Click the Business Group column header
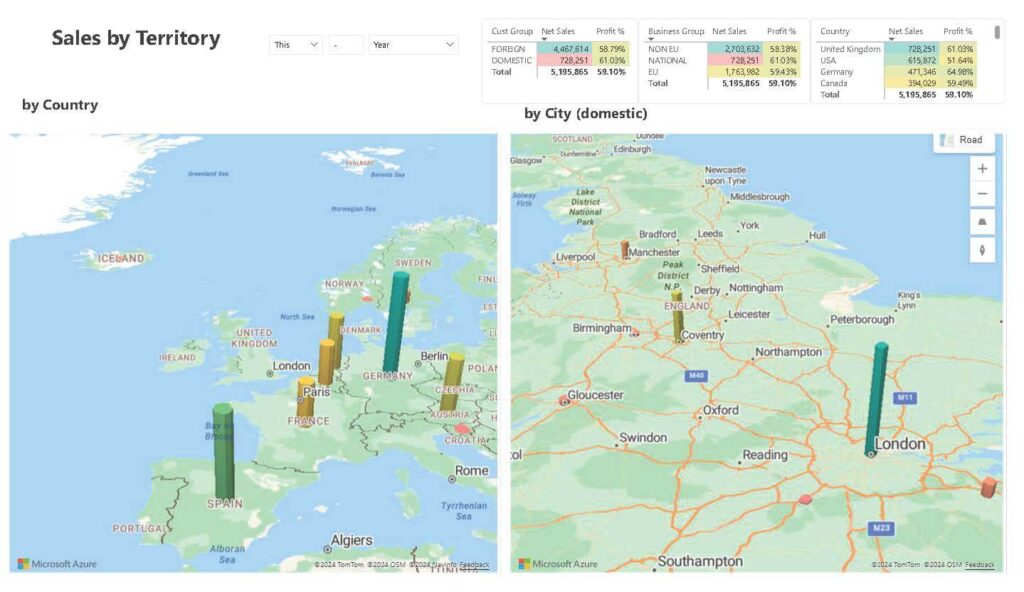The width and height of the screenshot is (1024, 592). click(676, 31)
